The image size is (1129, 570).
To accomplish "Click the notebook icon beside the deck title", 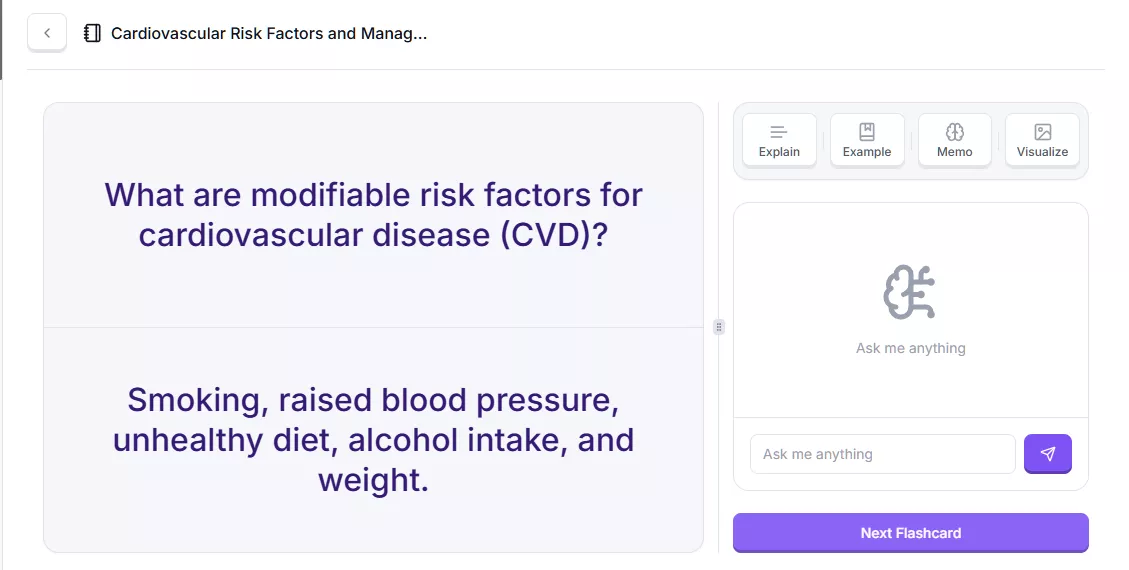I will 93,33.
